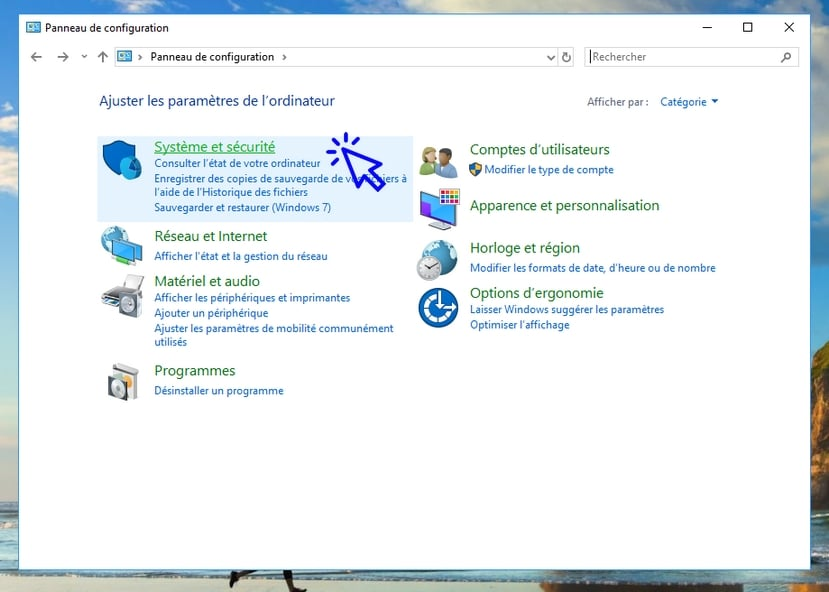Click Modifier les formats de date link
The image size is (829, 592).
593,268
